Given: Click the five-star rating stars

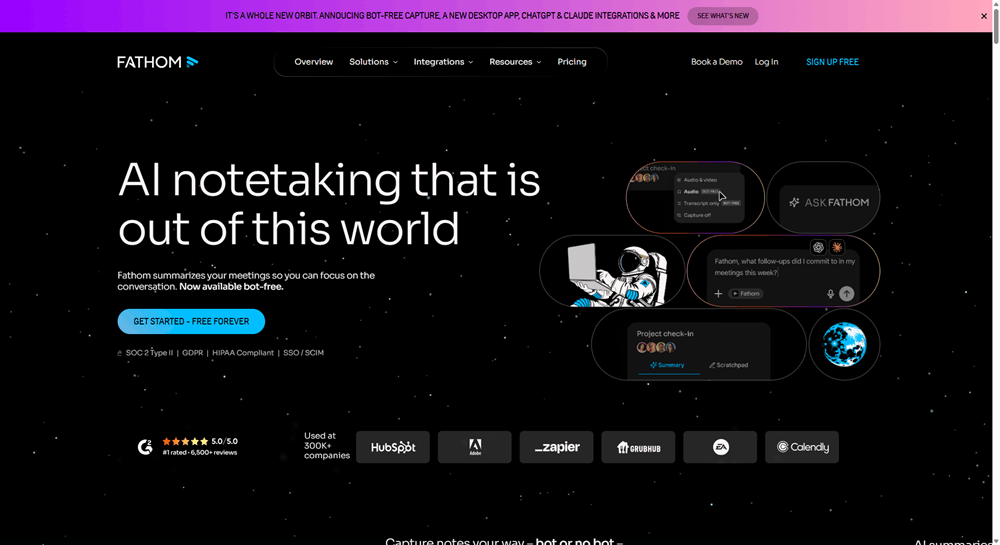Looking at the screenshot, I should [x=185, y=441].
